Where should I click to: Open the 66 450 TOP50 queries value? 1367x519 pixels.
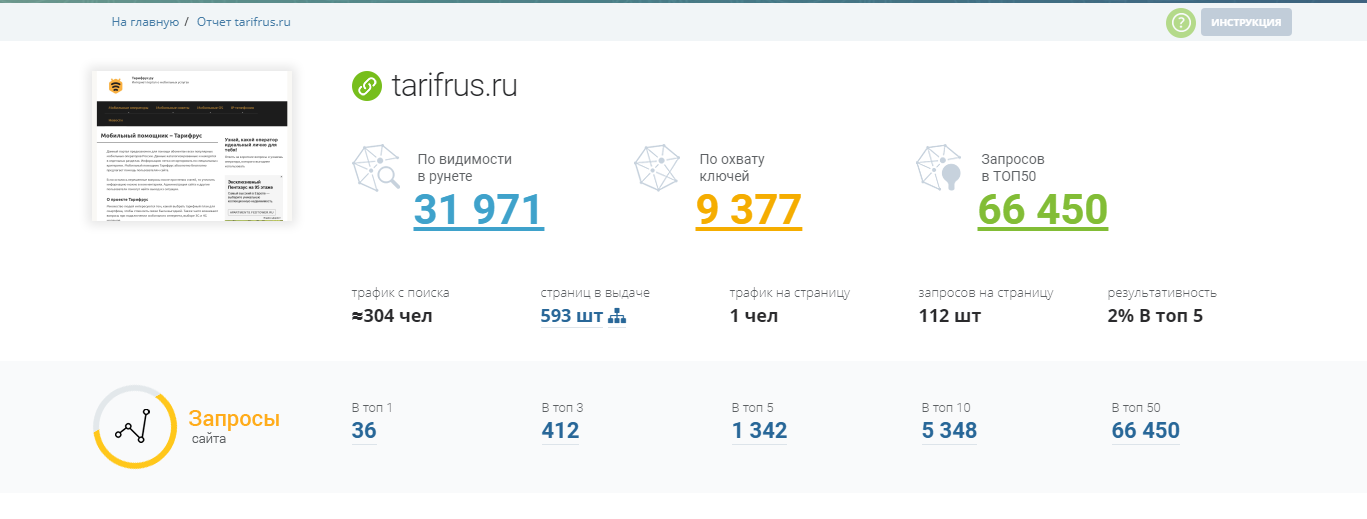click(1043, 210)
